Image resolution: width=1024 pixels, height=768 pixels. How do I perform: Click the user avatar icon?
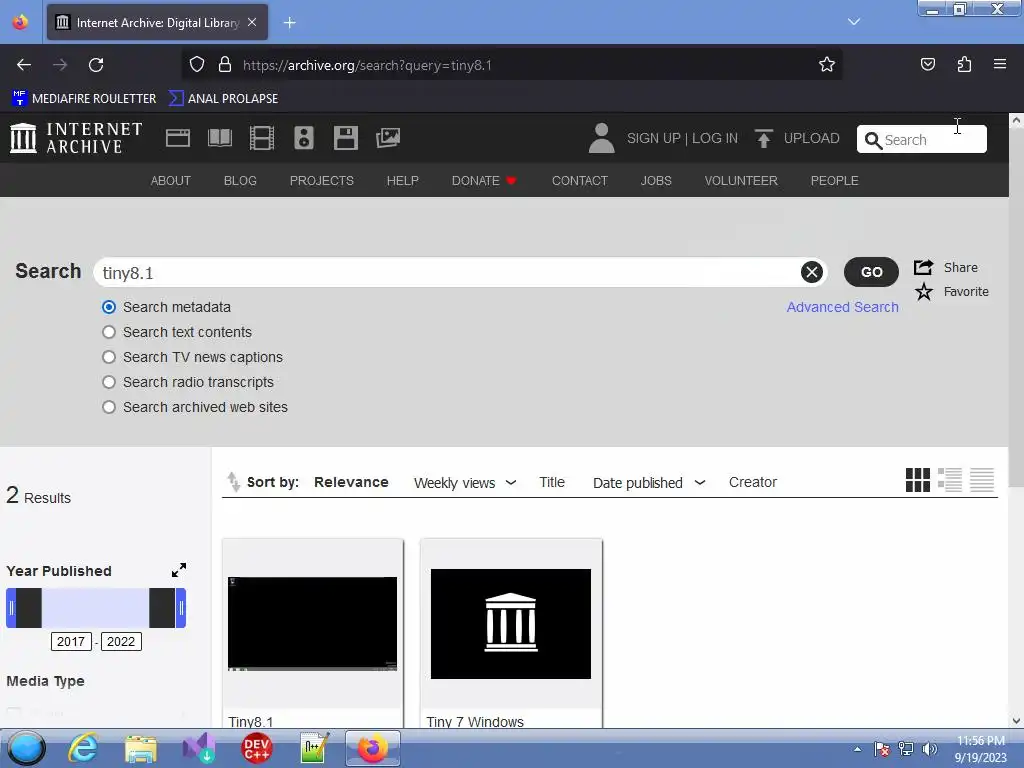click(x=601, y=138)
